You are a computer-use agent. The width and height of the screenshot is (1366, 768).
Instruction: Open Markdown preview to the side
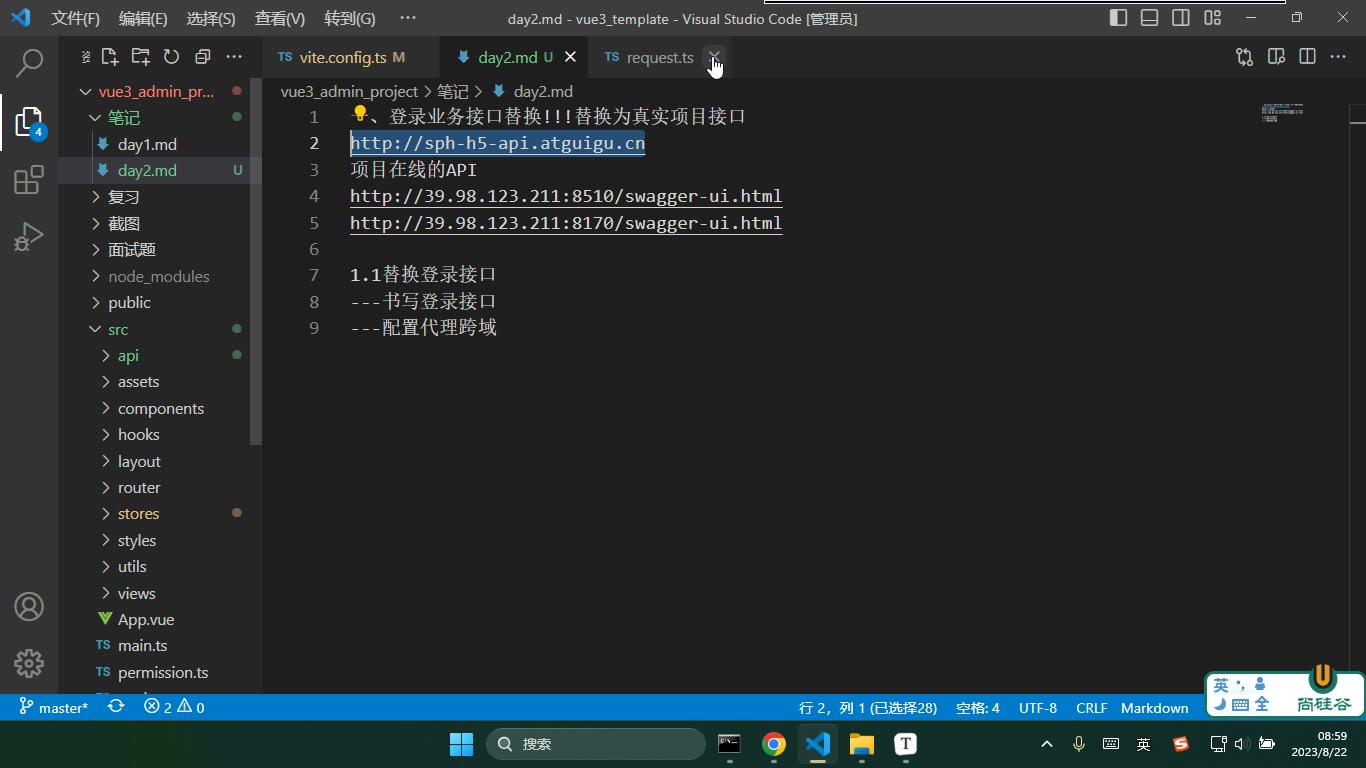click(1276, 57)
